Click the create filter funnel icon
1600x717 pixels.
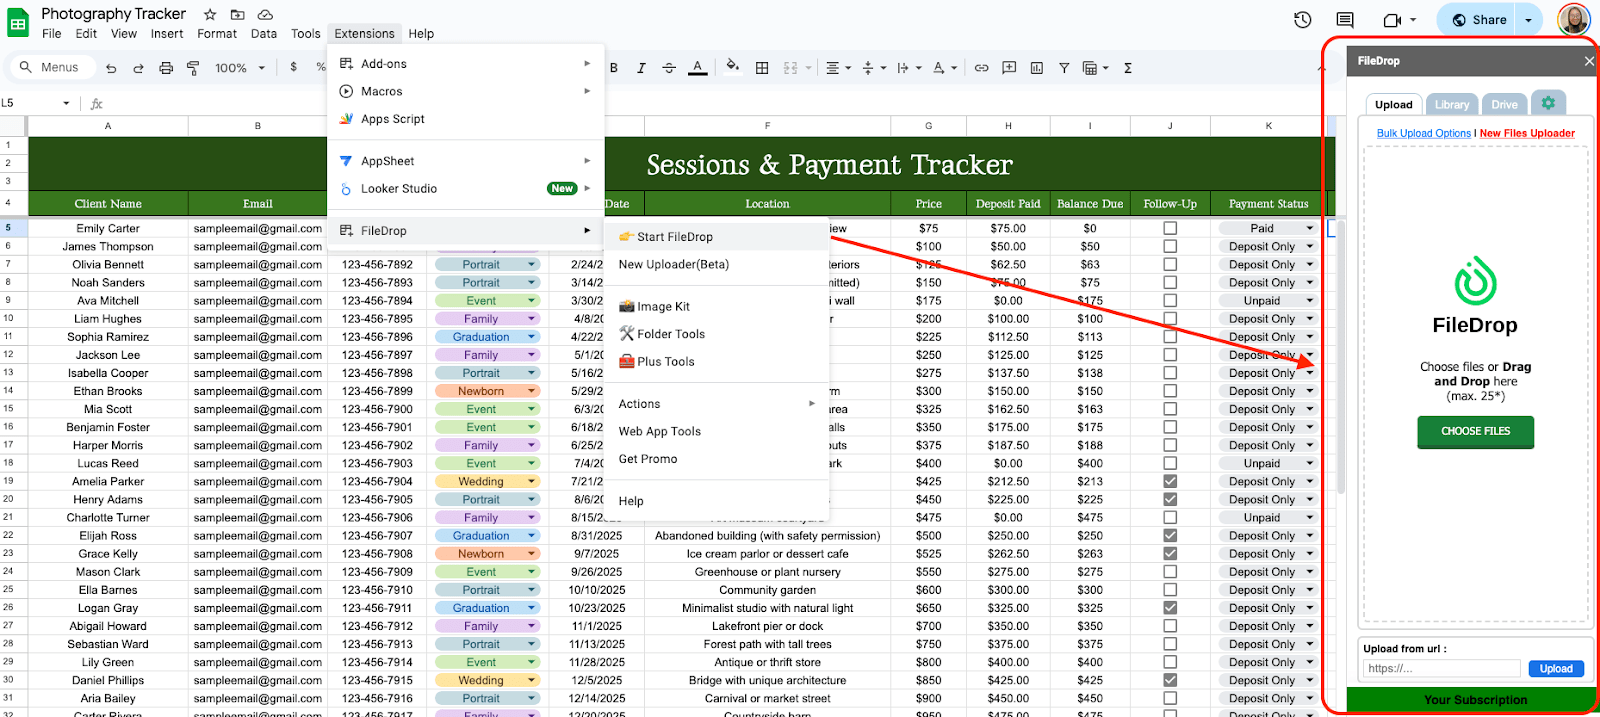tap(1064, 68)
